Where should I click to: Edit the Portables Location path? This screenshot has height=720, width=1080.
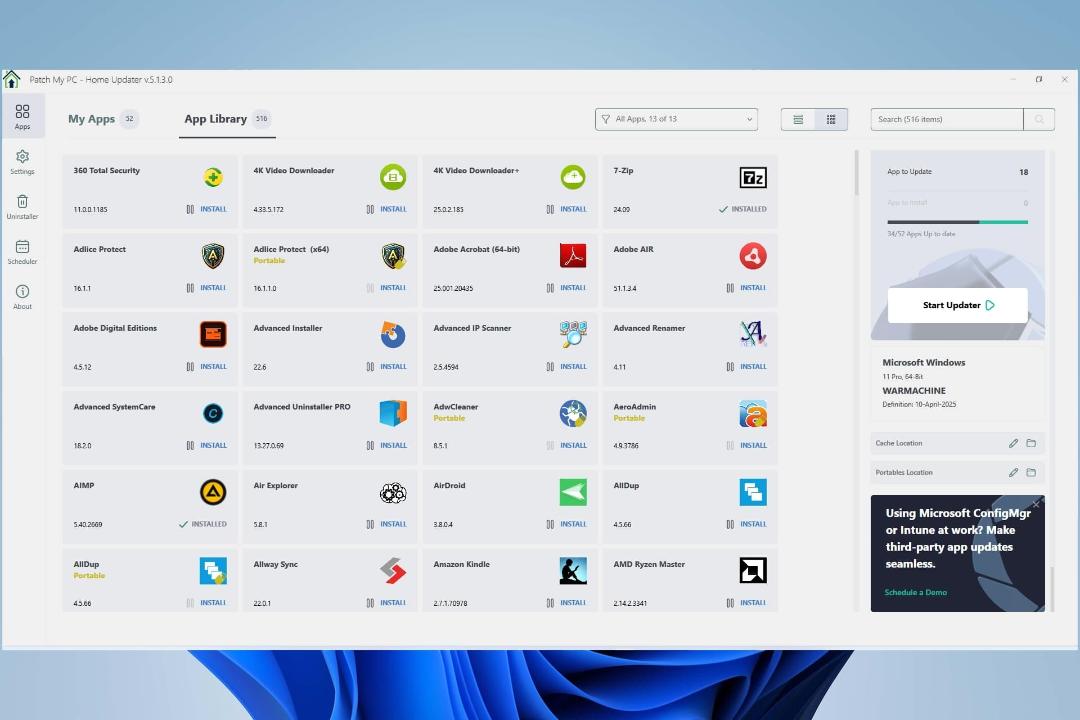1013,473
